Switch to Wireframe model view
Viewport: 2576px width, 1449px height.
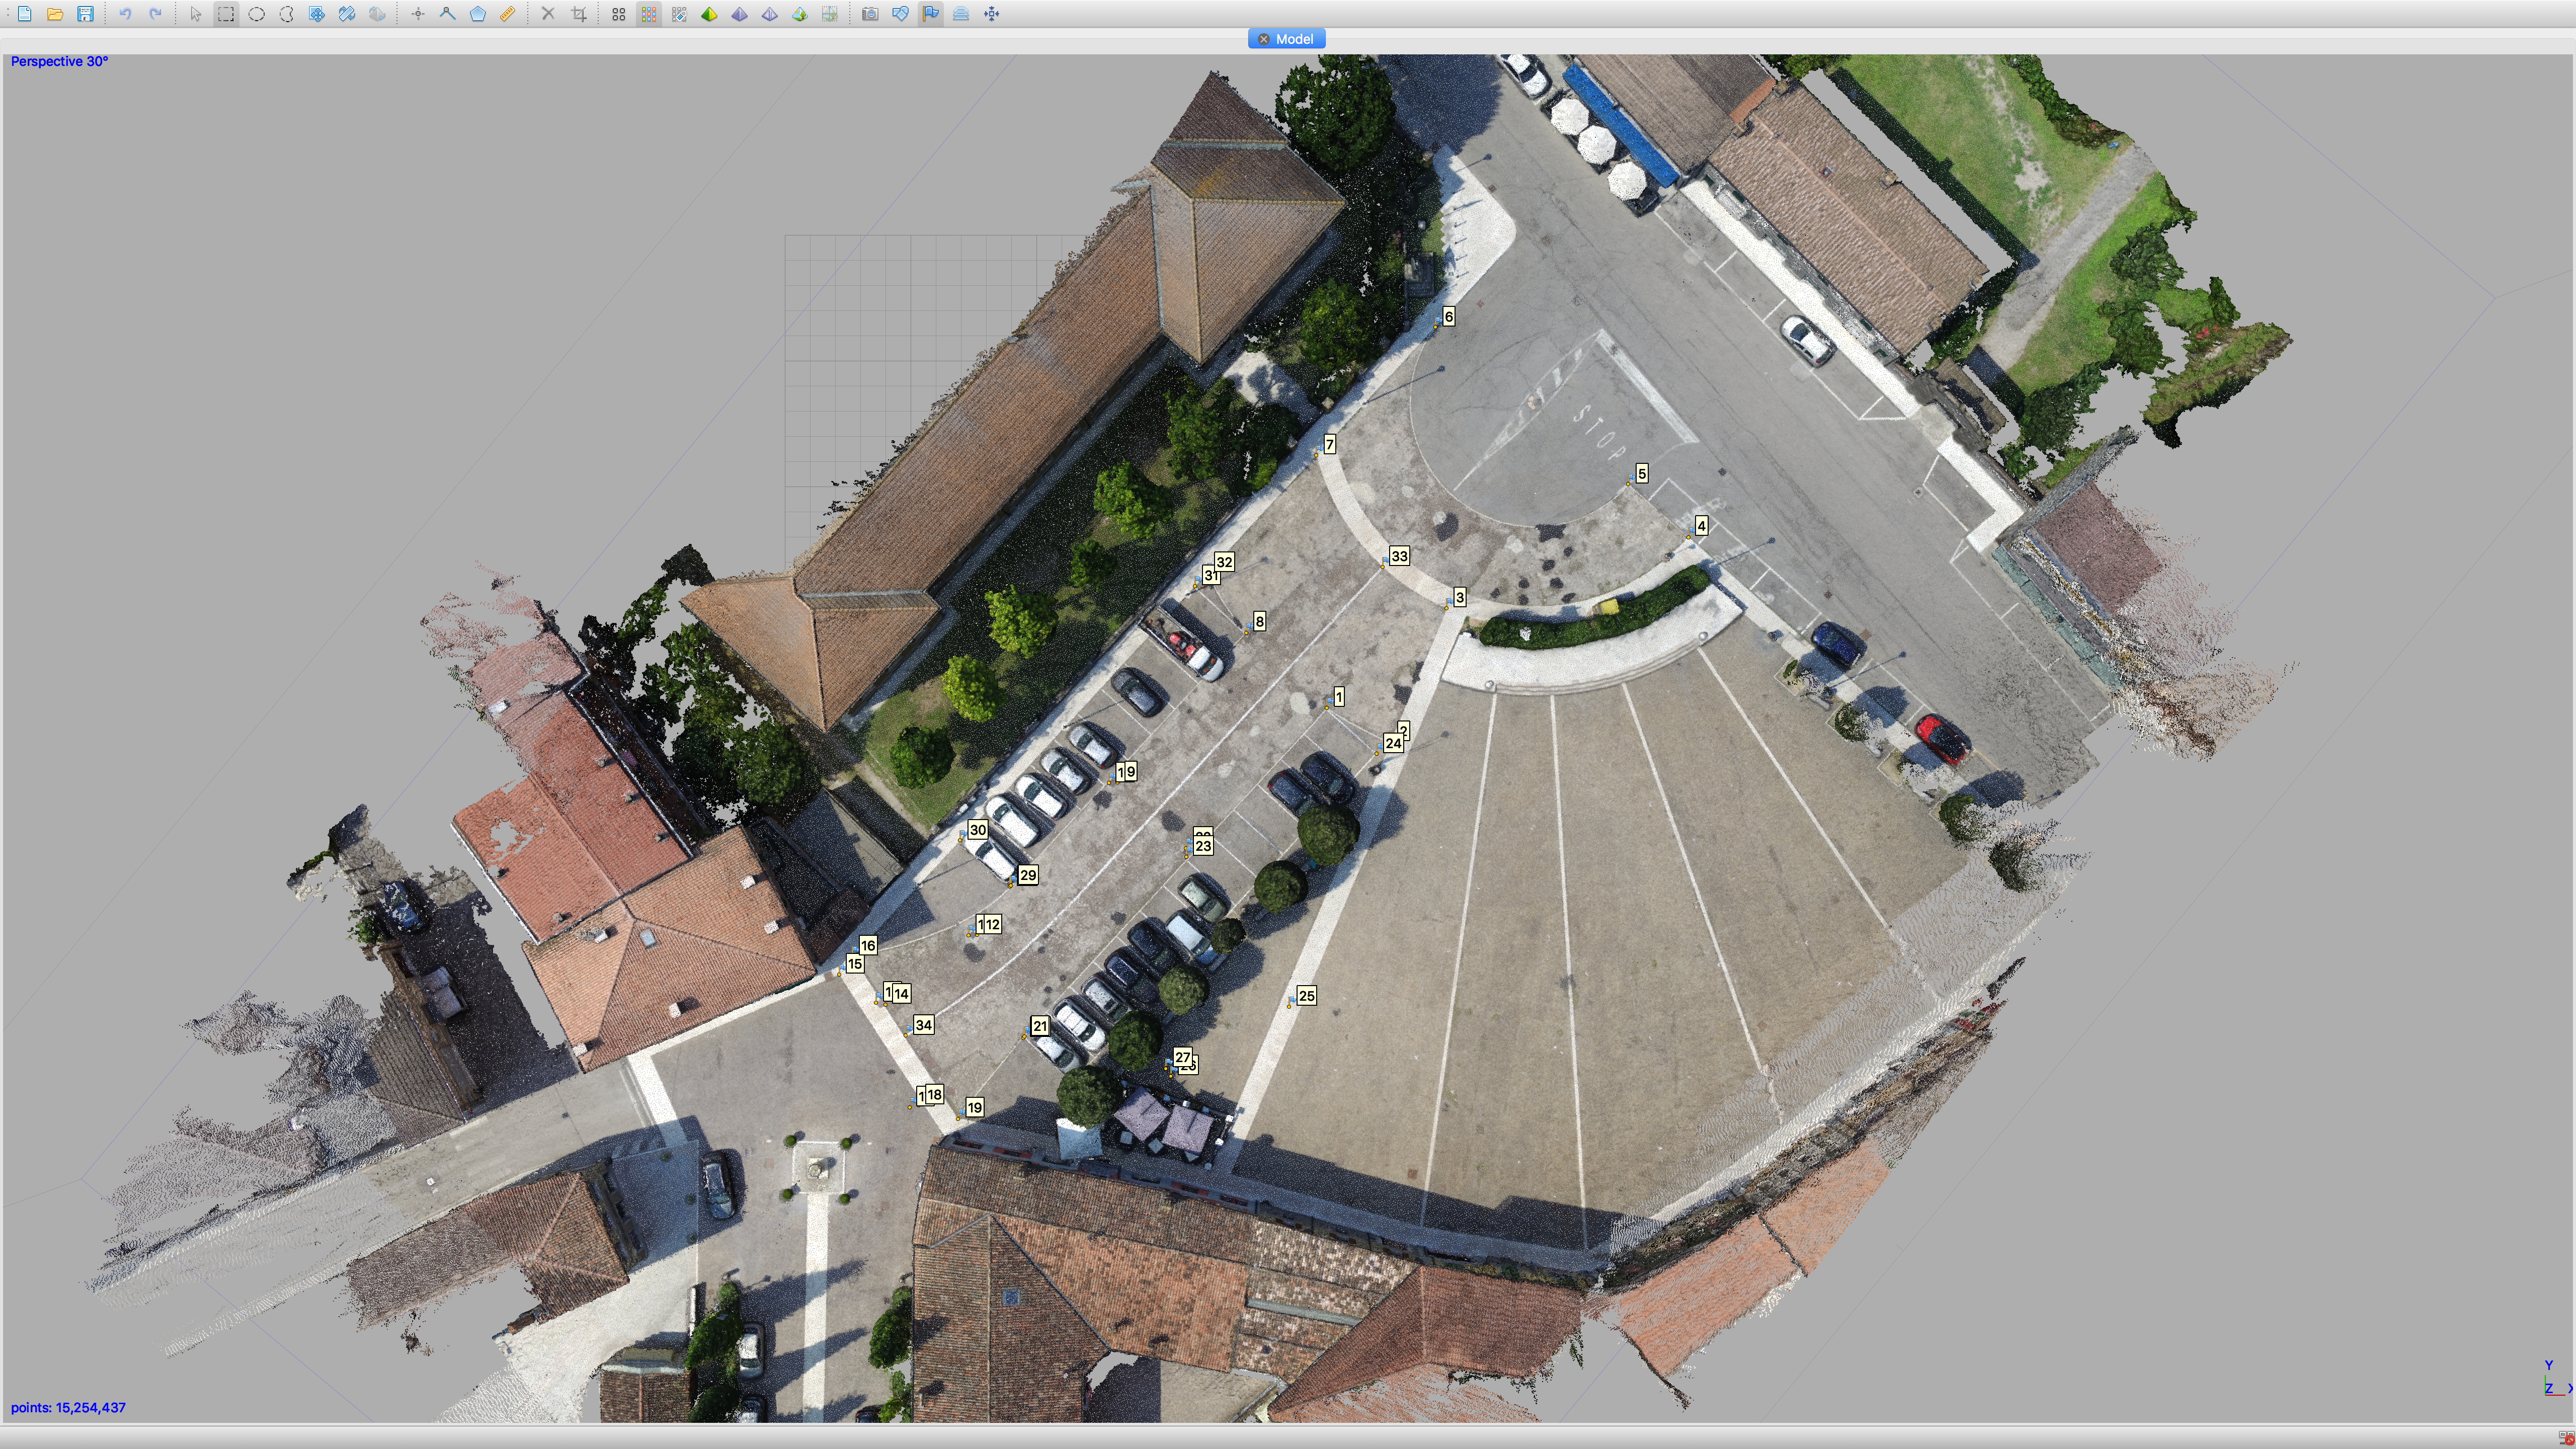click(x=769, y=14)
